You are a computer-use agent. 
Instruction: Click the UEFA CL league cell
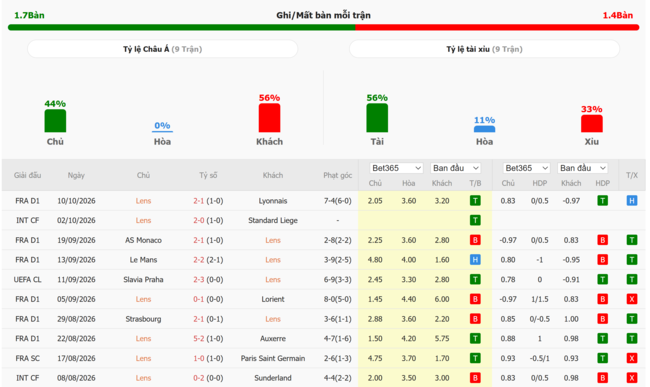(x=27, y=280)
